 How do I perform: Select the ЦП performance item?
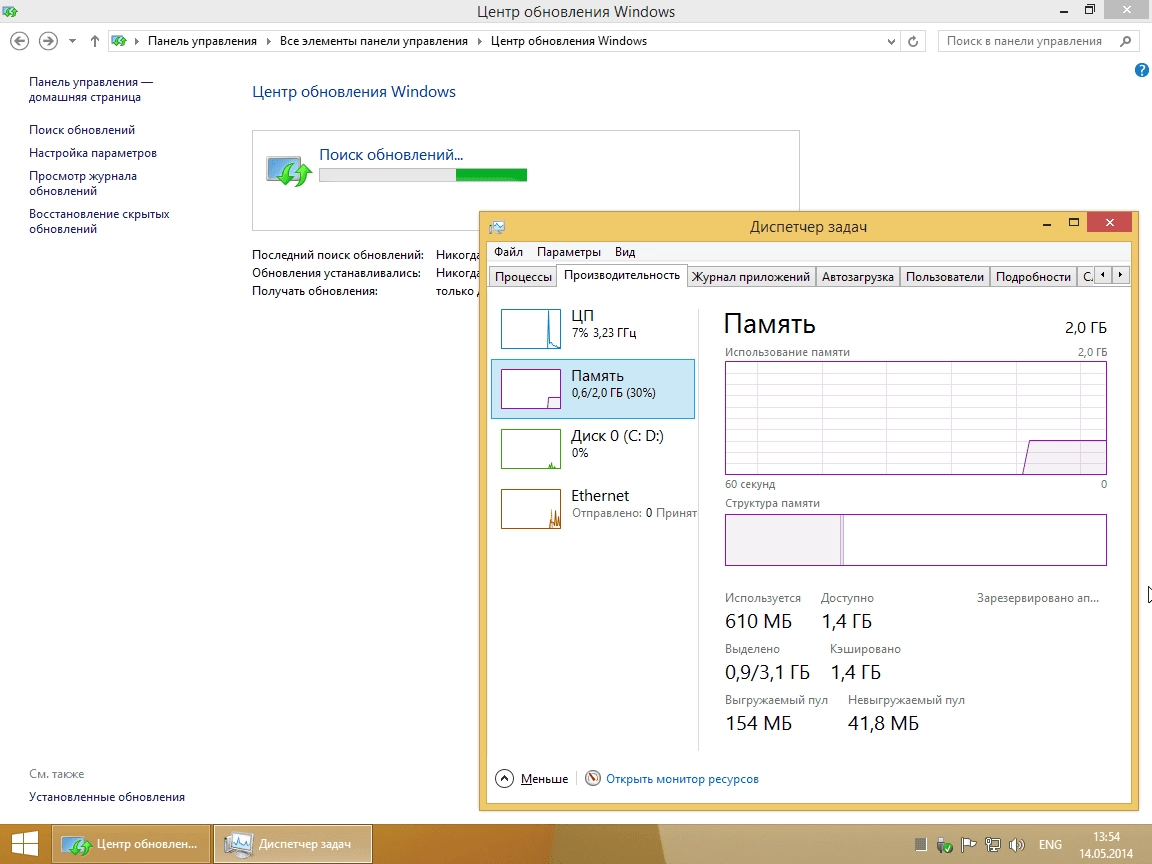593,328
